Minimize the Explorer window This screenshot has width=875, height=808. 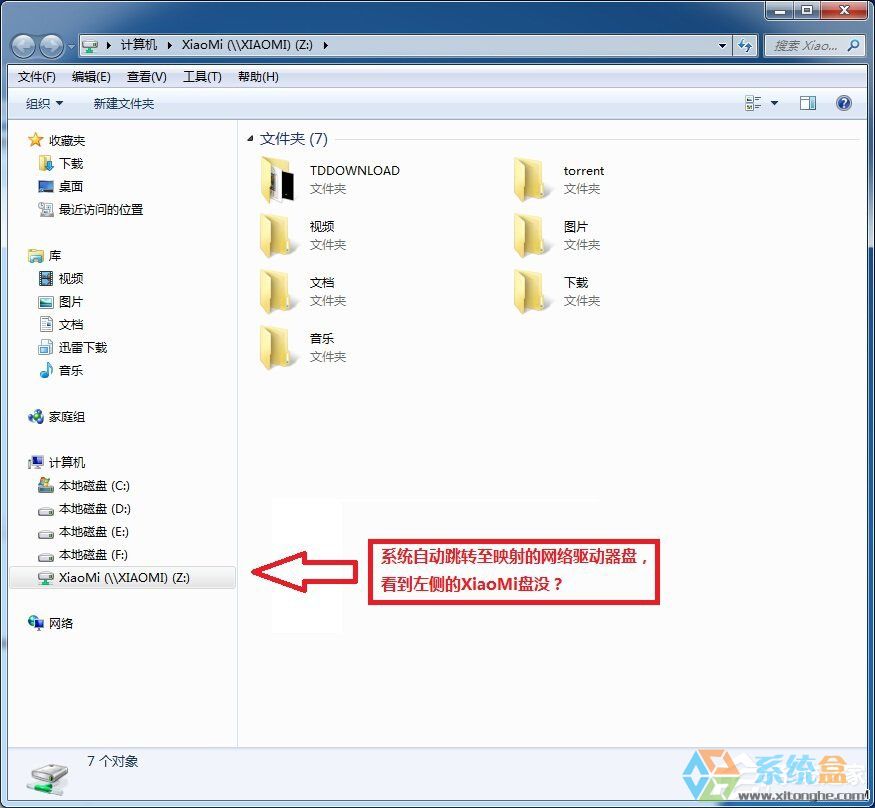pyautogui.click(x=781, y=11)
